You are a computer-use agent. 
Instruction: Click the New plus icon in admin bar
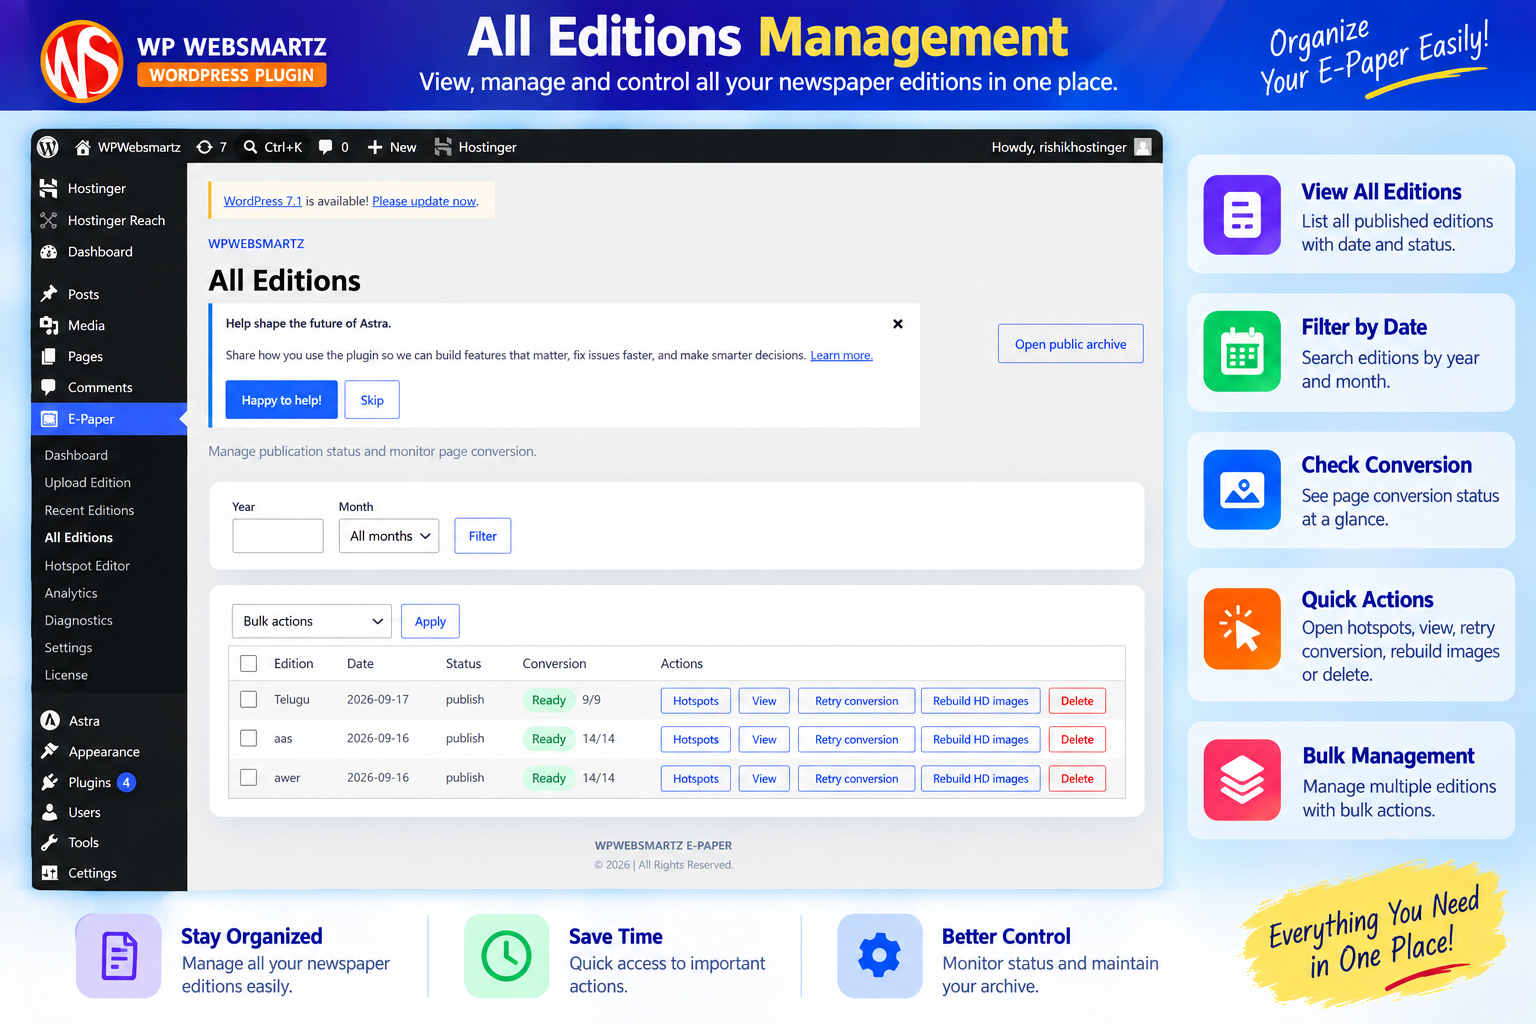coord(375,147)
